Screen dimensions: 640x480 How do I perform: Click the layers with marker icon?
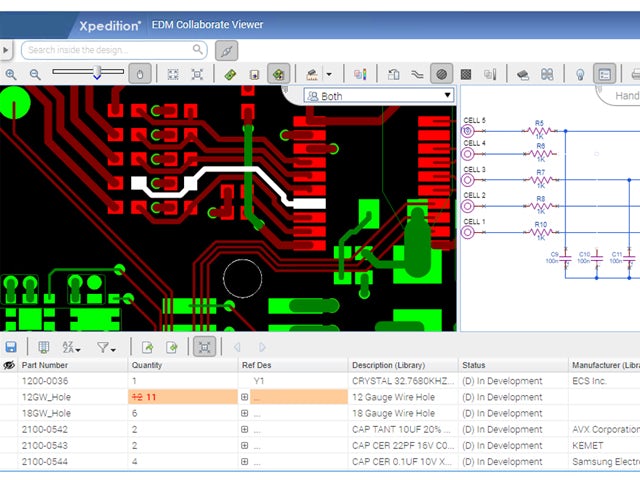click(x=490, y=74)
